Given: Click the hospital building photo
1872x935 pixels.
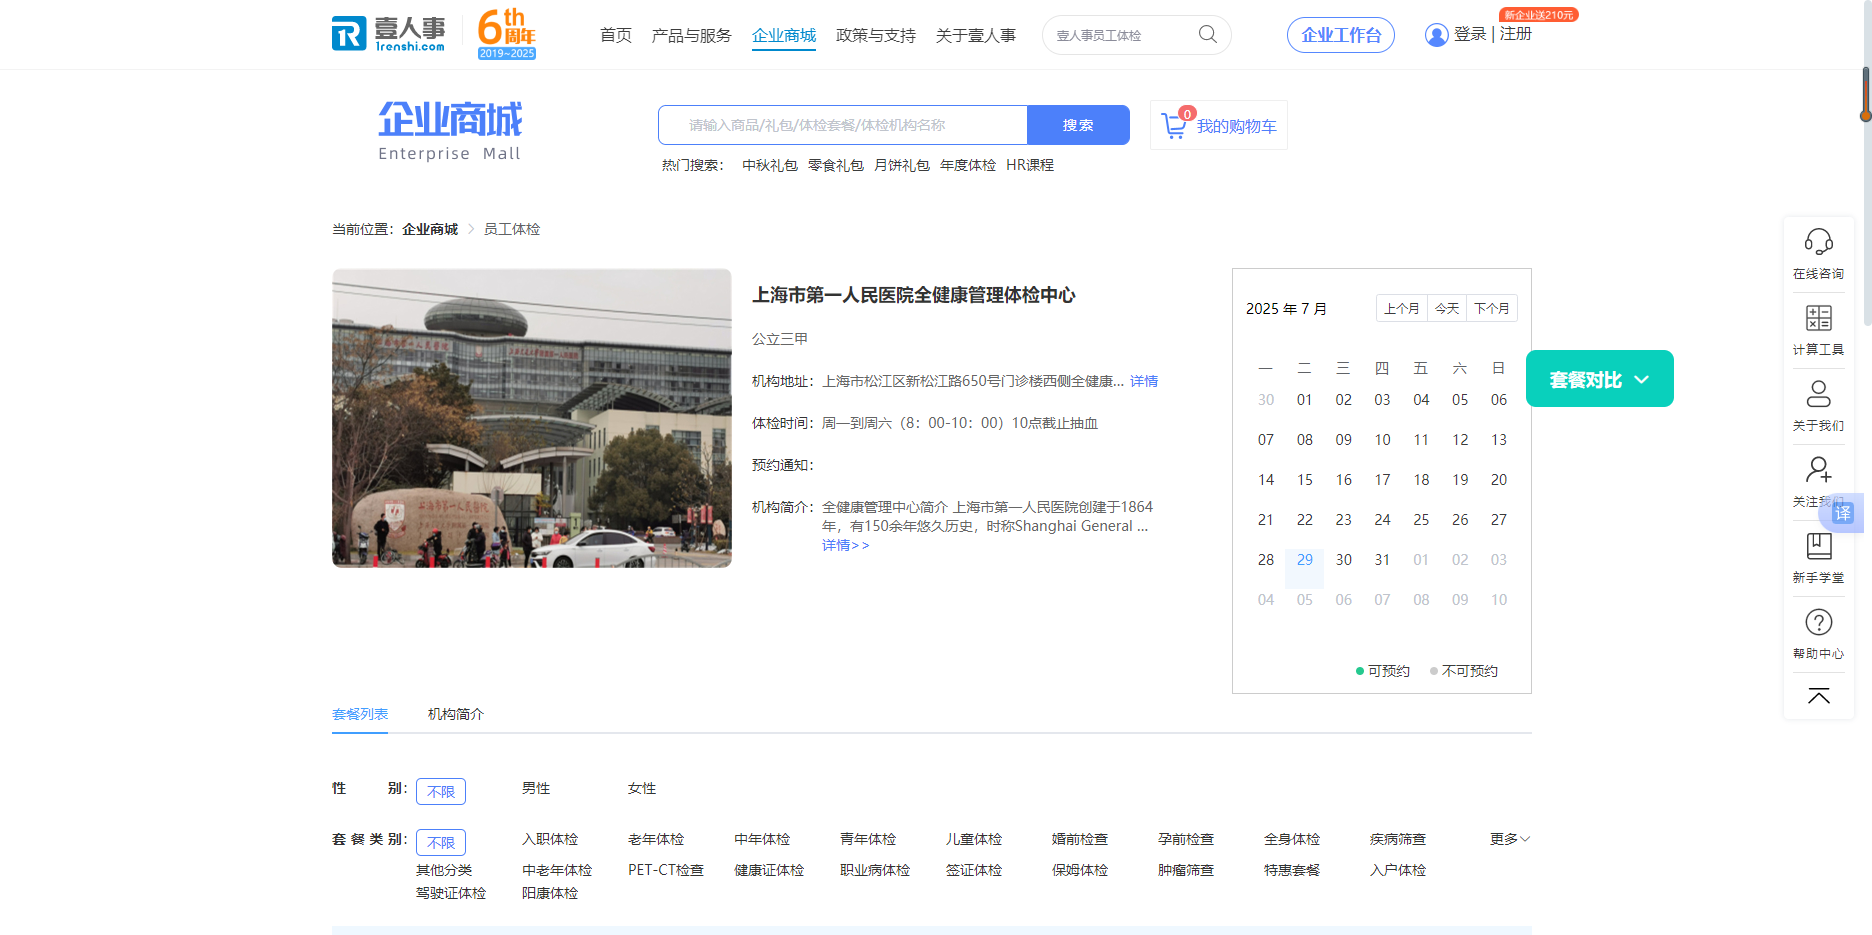Looking at the screenshot, I should coord(532,418).
